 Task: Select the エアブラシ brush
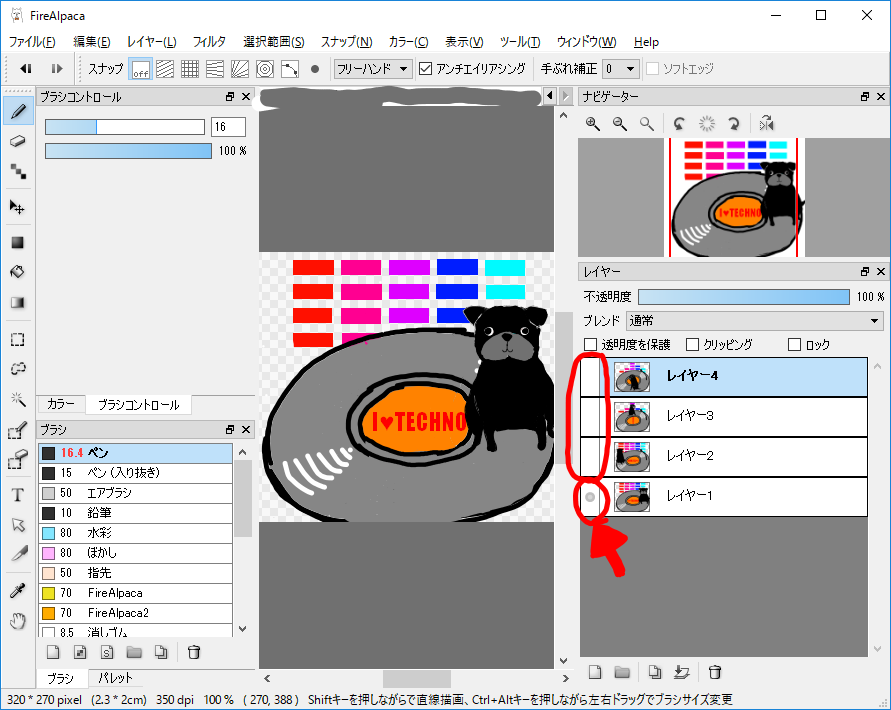point(135,493)
